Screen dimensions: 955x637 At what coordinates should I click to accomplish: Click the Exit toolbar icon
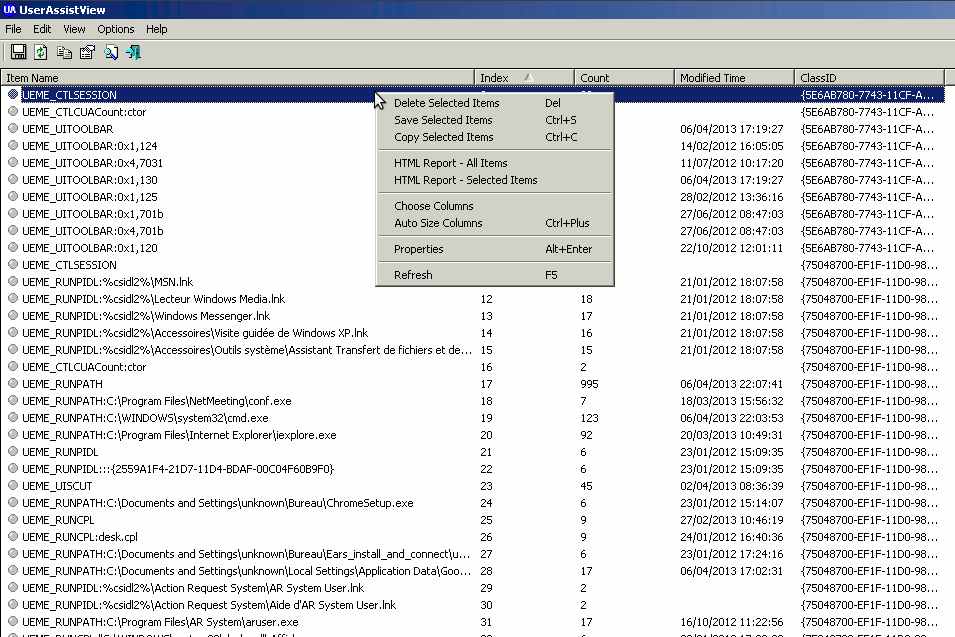(x=133, y=52)
